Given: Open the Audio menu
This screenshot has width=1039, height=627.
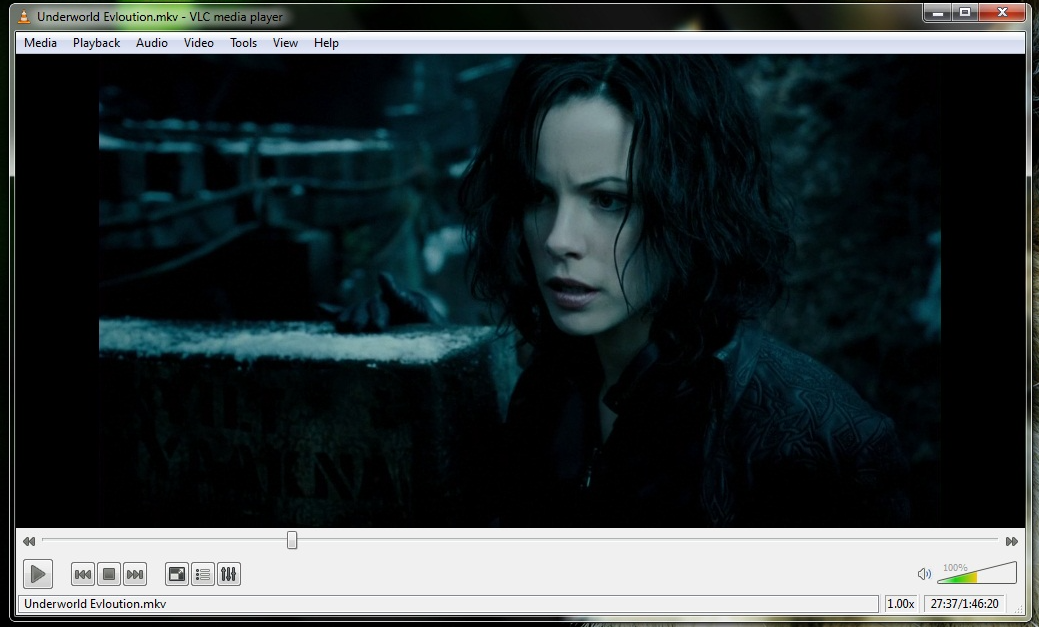Looking at the screenshot, I should coord(151,42).
